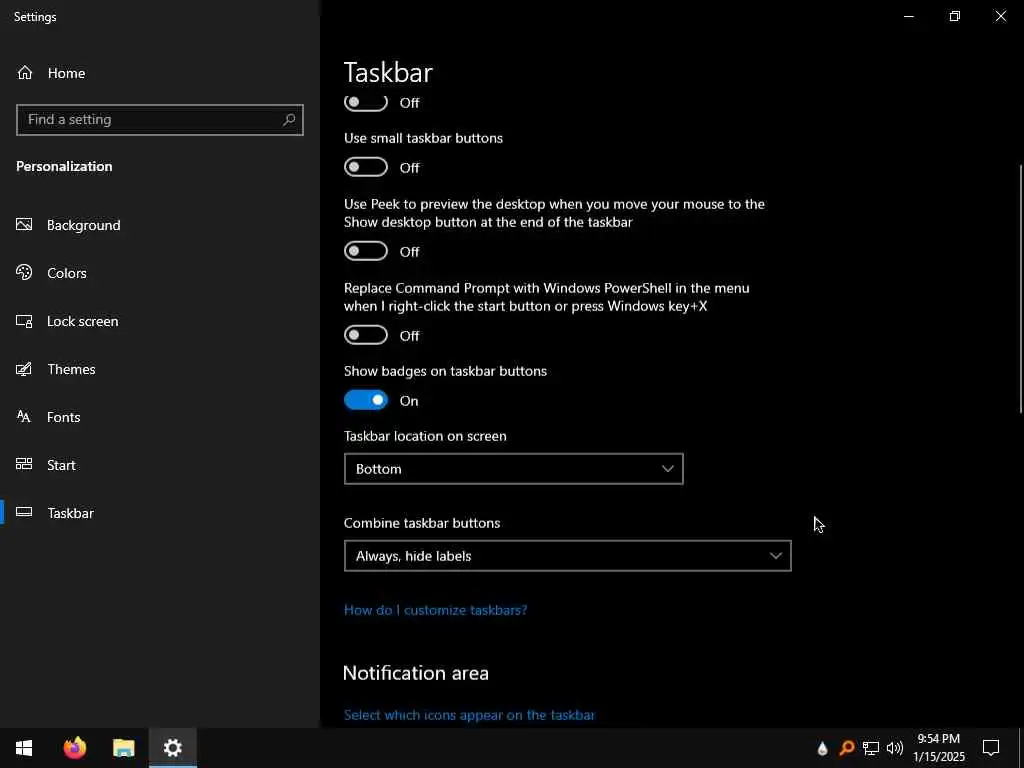1024x768 pixels.
Task: Open Select which icons appear on taskbar
Action: click(x=470, y=715)
